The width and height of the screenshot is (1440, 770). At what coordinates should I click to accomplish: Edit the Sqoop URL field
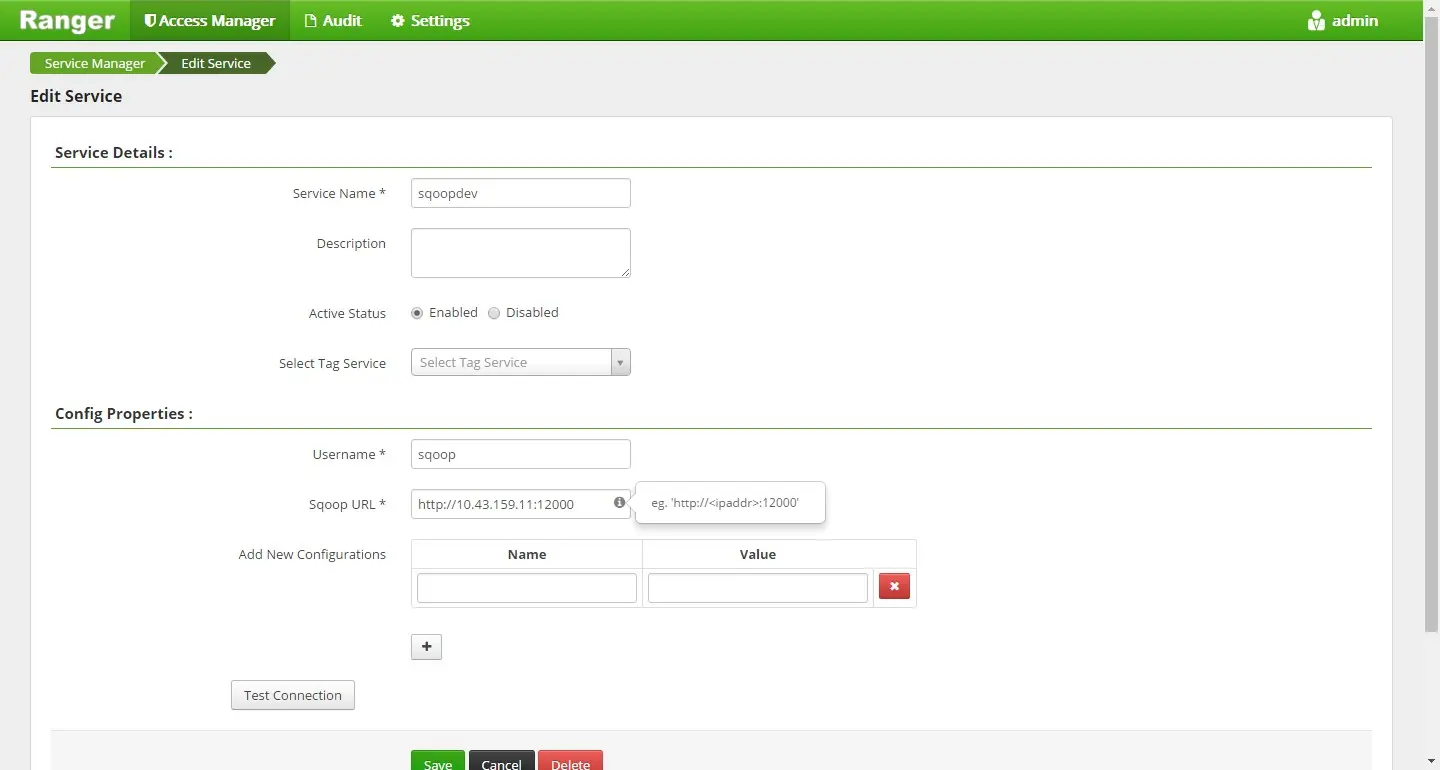click(x=521, y=504)
